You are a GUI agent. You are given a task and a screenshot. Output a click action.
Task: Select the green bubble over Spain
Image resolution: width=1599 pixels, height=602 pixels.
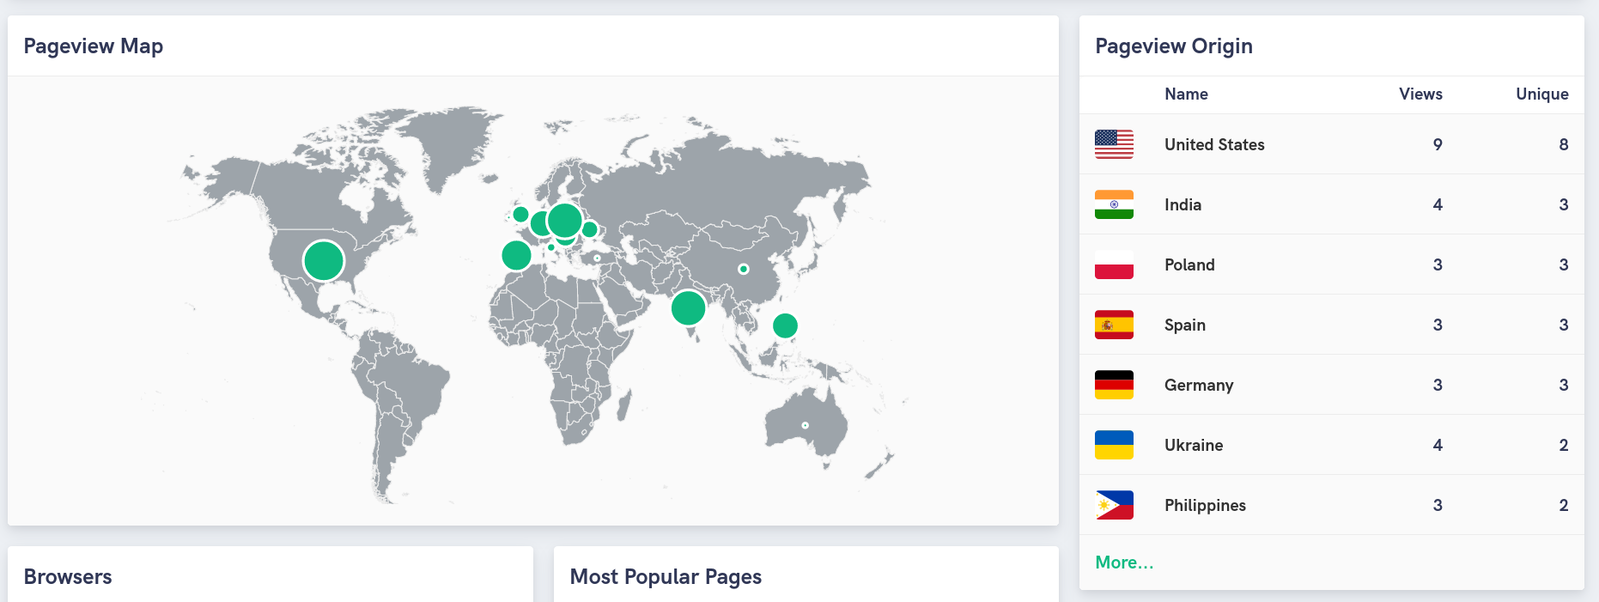coord(516,255)
